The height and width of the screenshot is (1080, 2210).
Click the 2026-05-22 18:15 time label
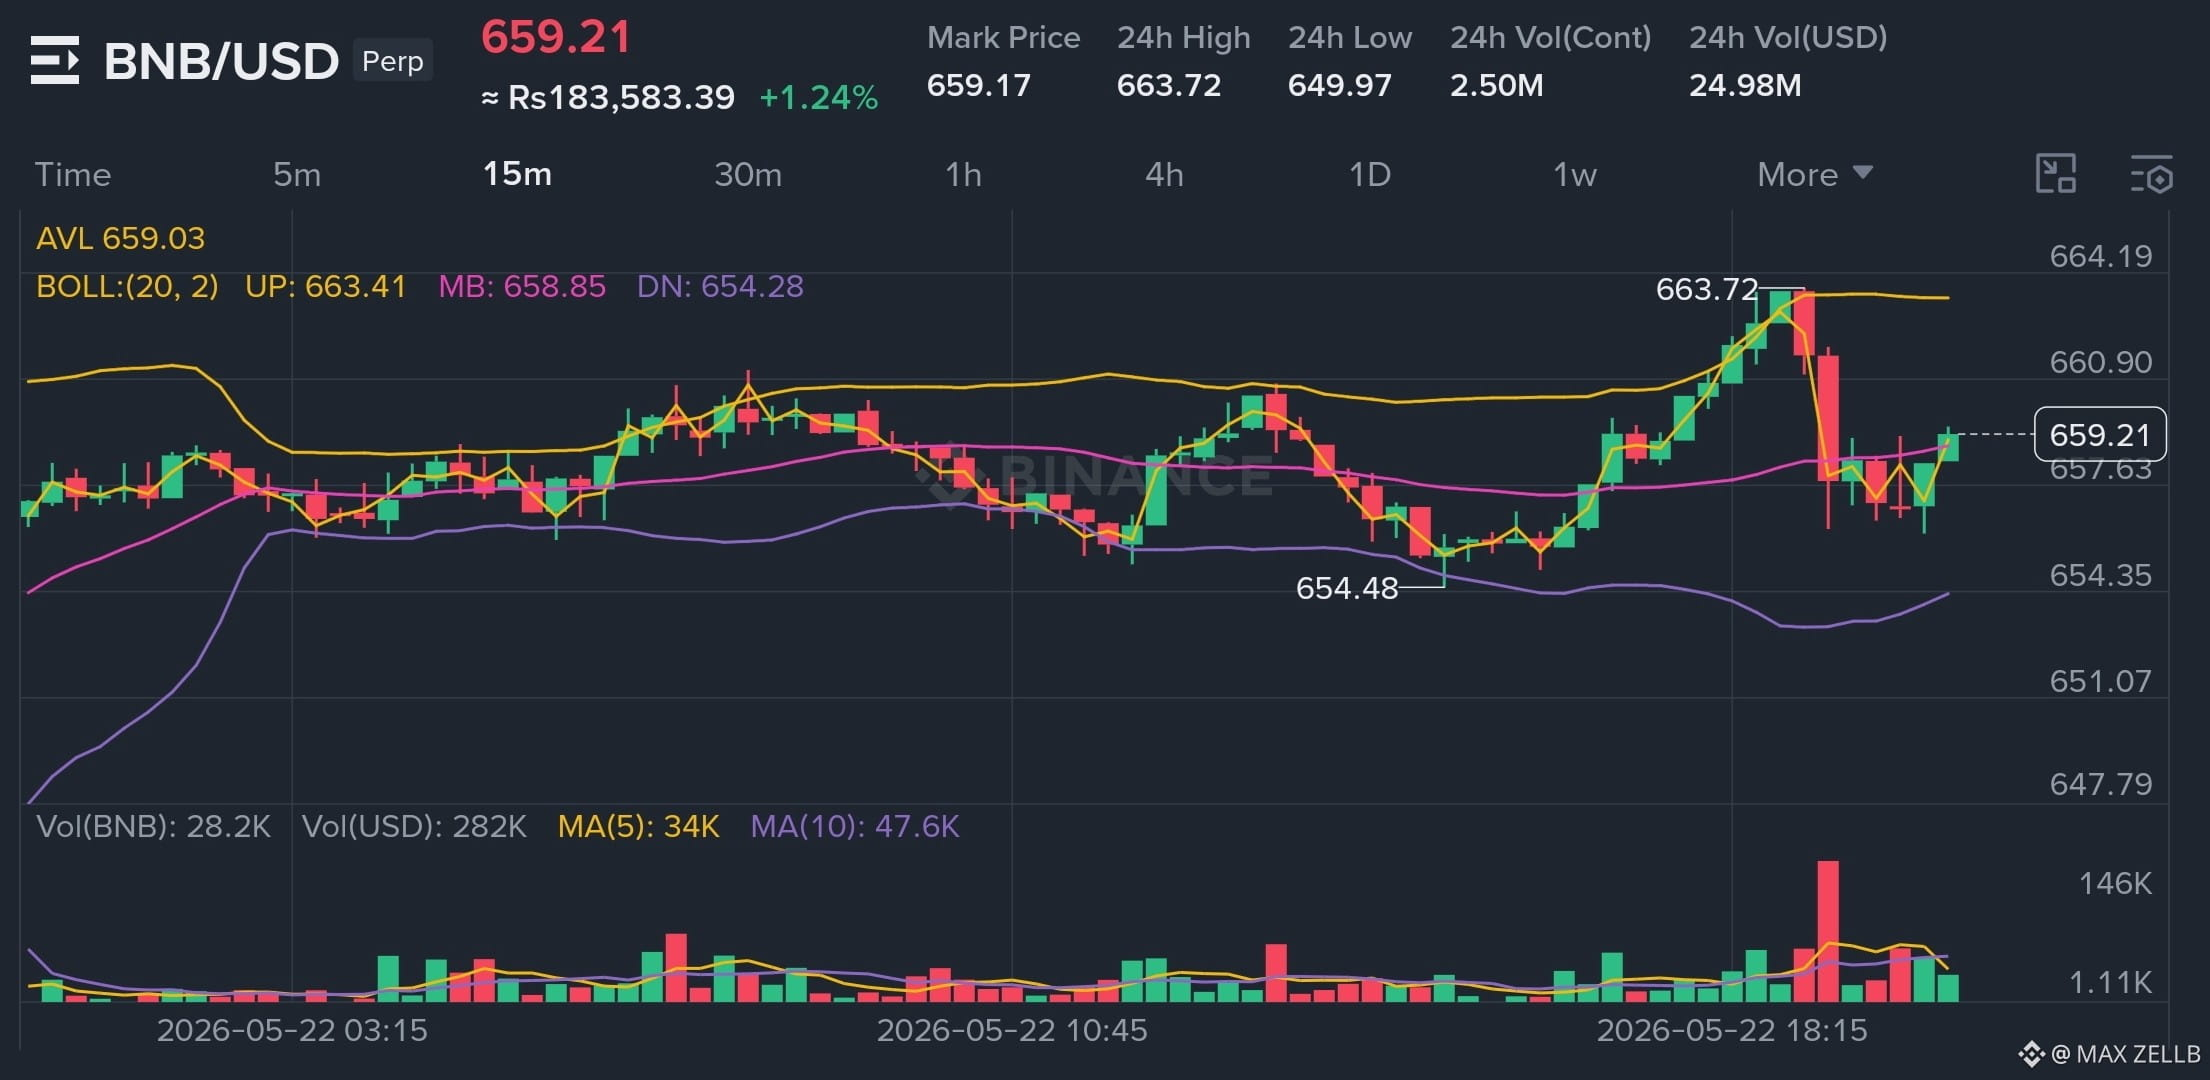[1732, 1030]
